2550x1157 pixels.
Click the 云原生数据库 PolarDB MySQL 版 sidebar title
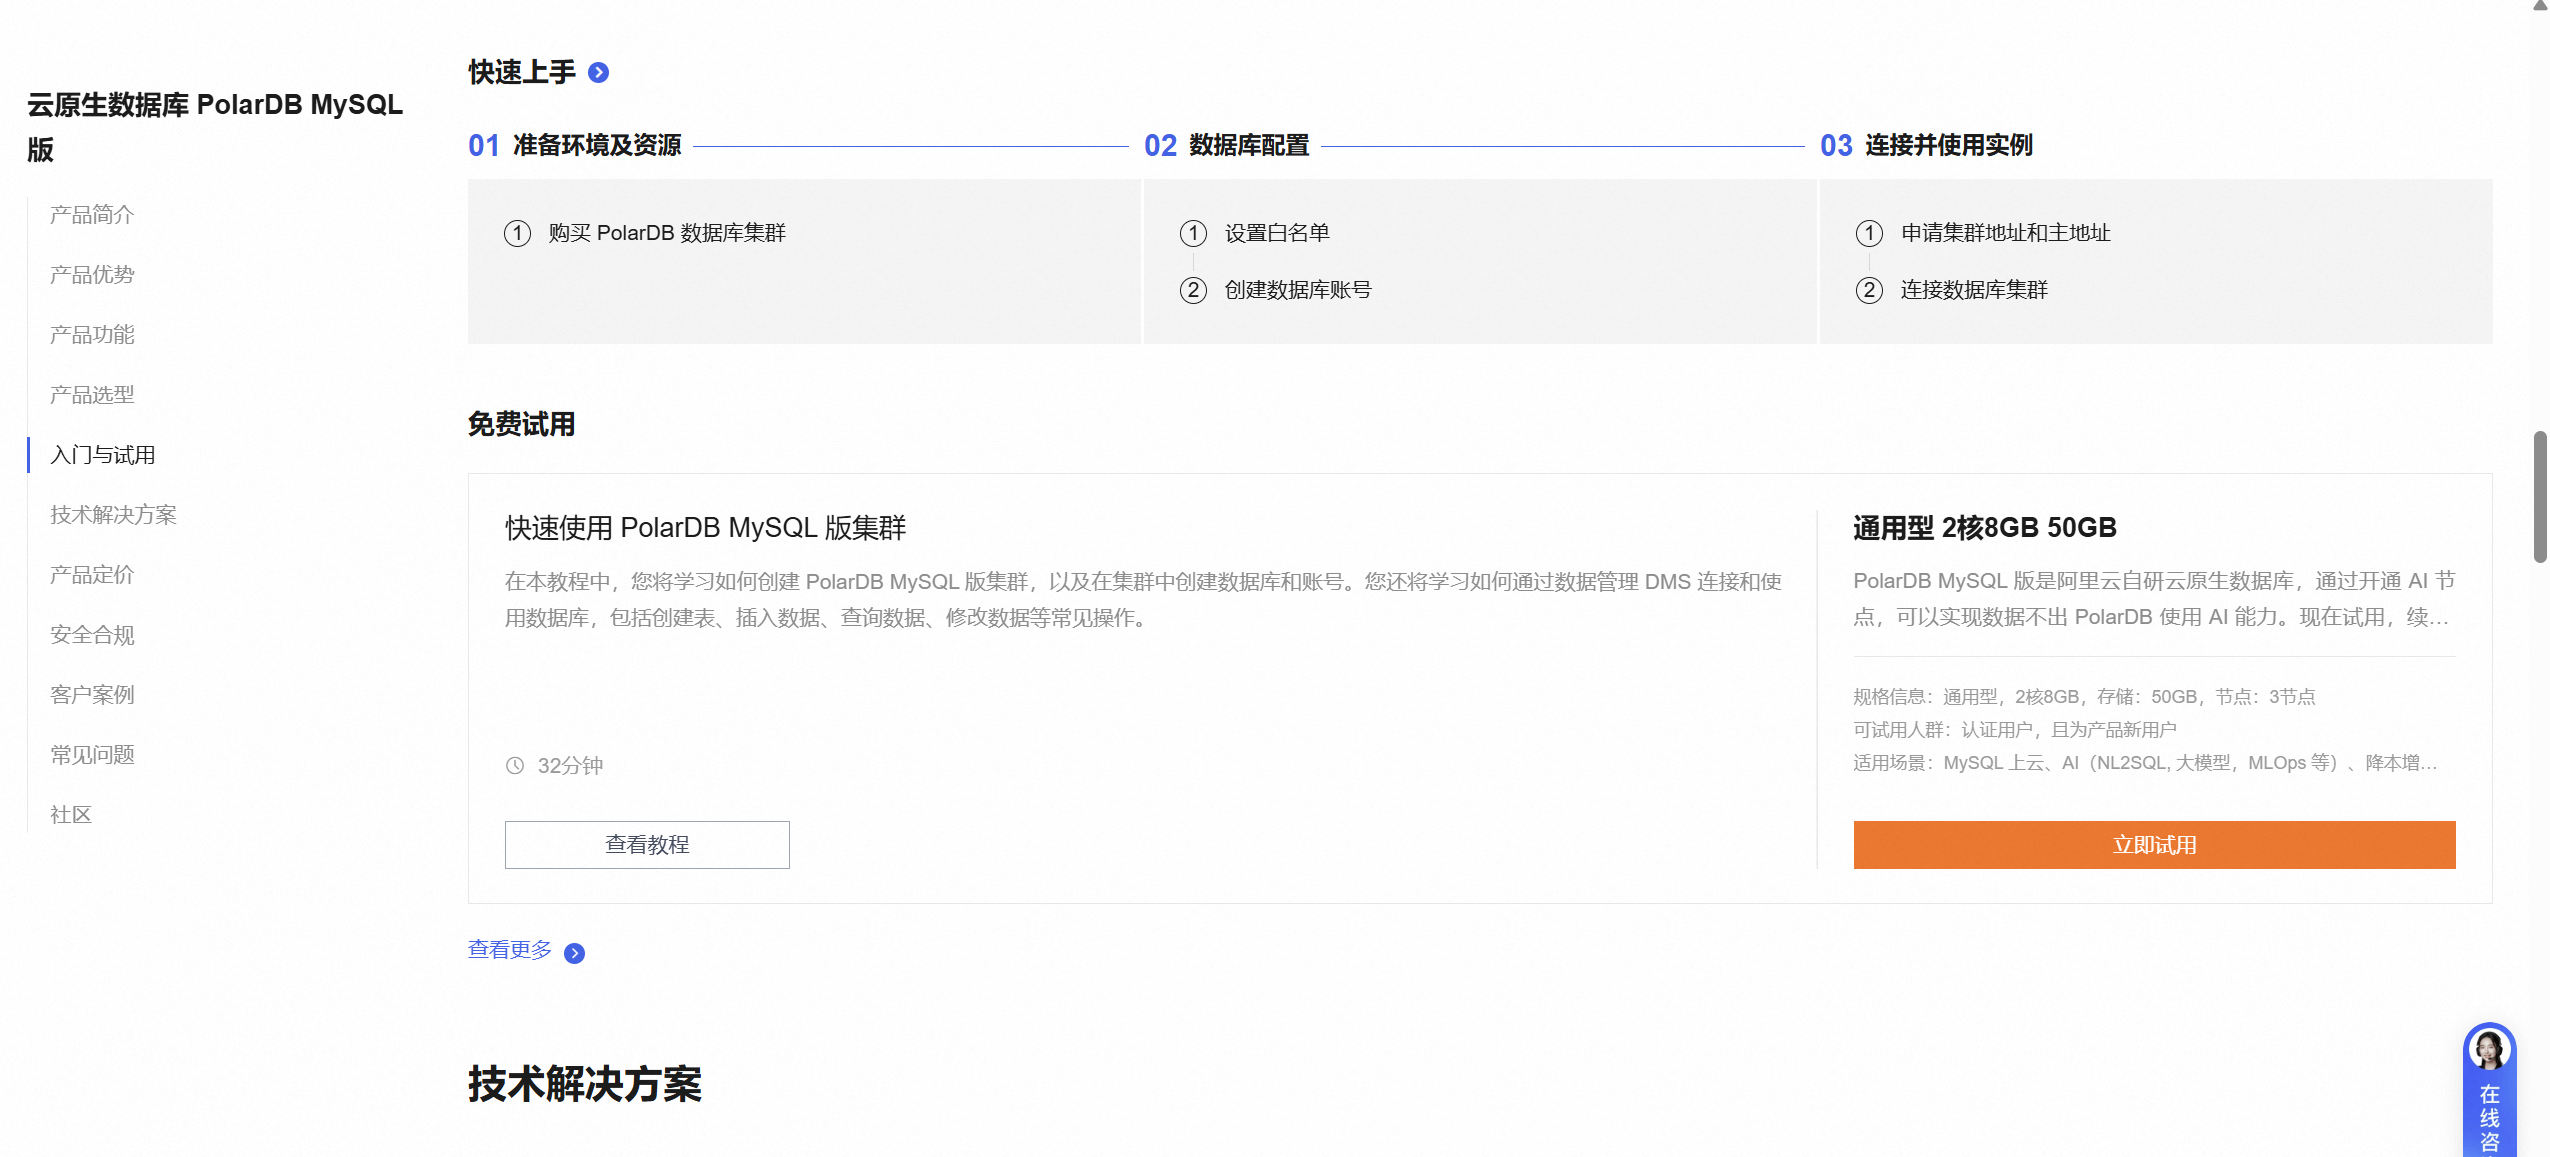coord(215,127)
